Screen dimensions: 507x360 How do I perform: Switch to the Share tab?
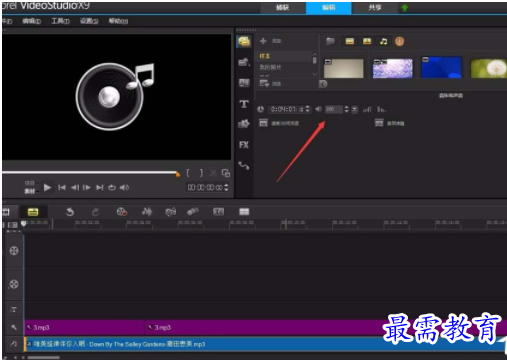[375, 7]
